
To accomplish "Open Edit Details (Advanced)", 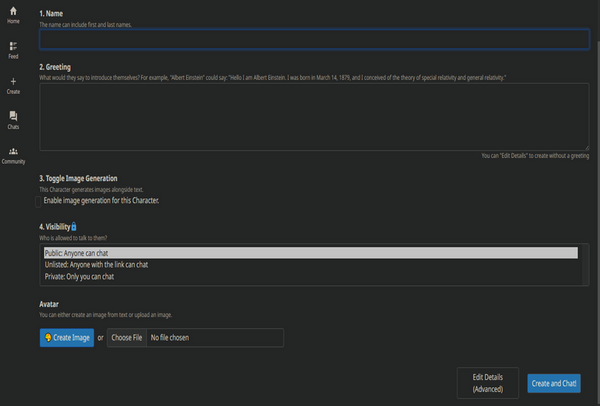I will [487, 382].
